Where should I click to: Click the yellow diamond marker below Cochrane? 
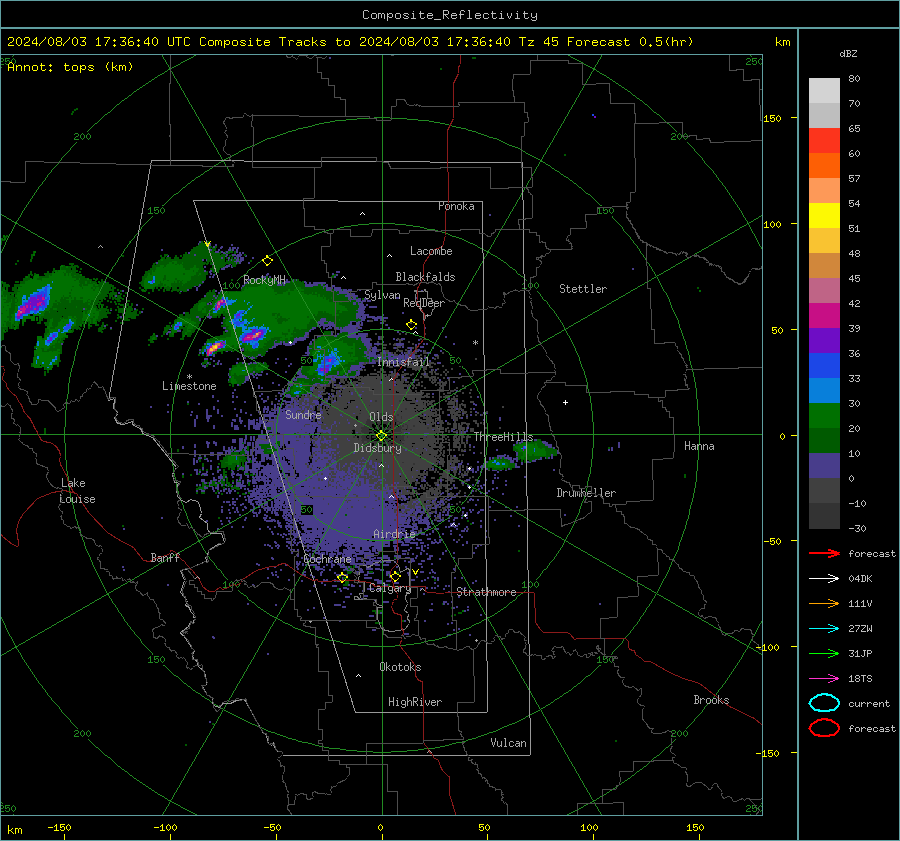click(343, 578)
